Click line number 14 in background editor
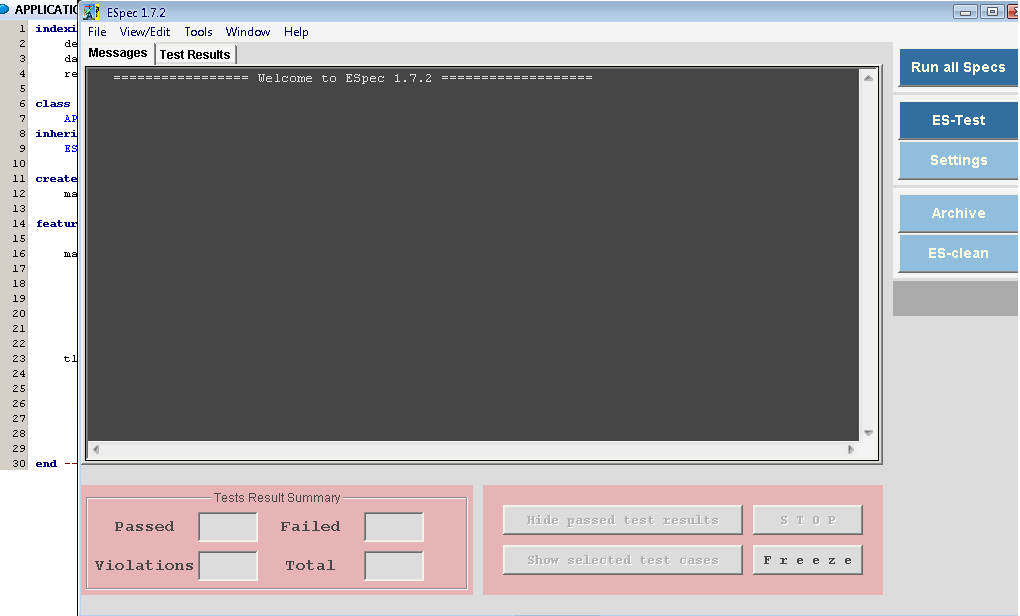Viewport: 1020px width, 616px height. (x=19, y=224)
